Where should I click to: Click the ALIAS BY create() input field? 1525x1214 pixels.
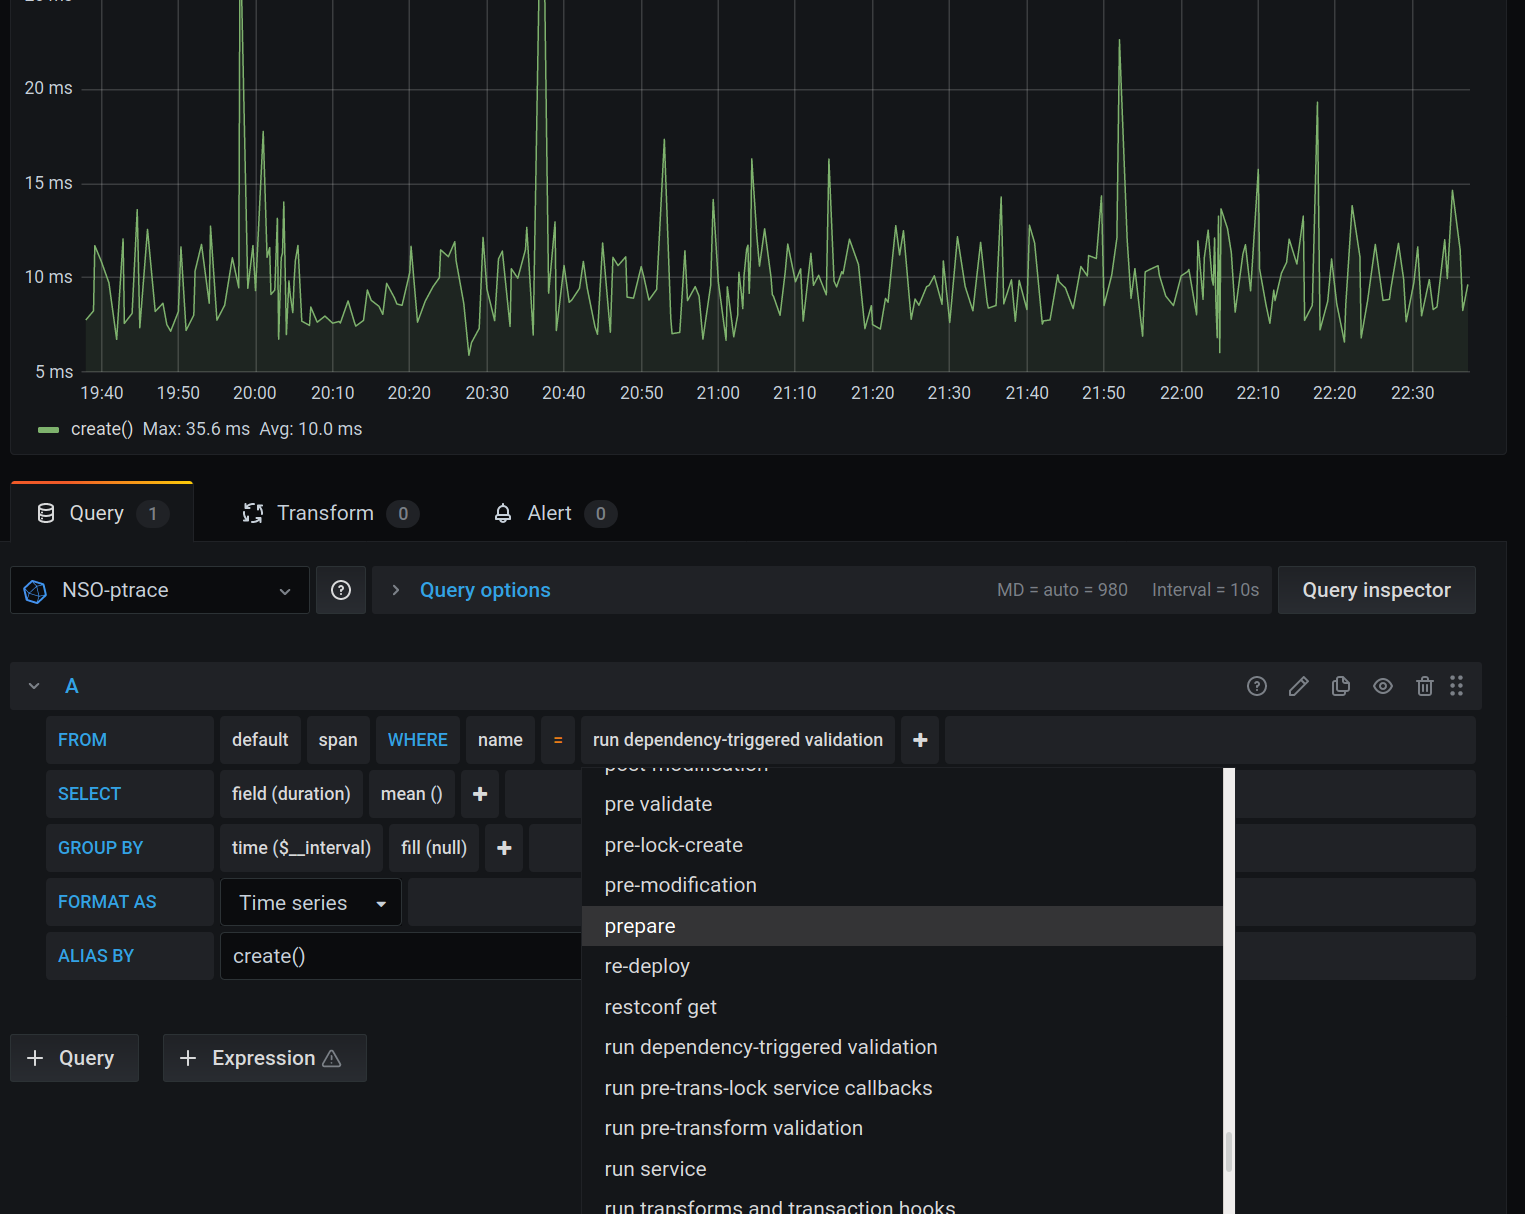(400, 956)
